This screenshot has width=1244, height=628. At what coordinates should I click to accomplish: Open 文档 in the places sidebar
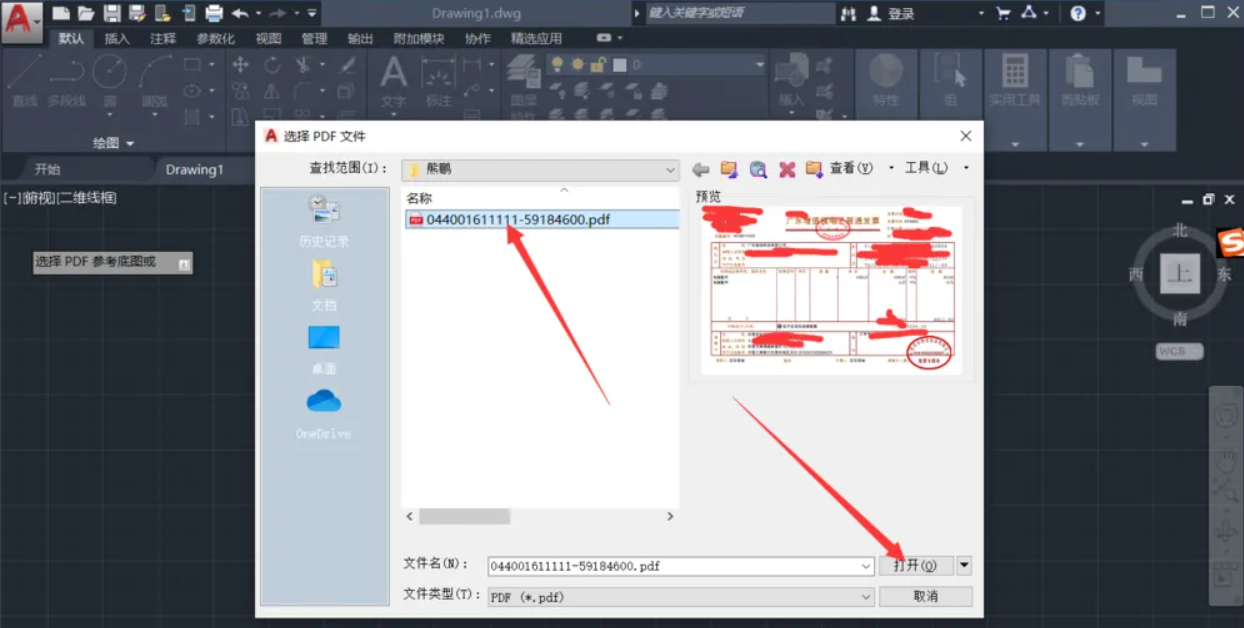324,284
